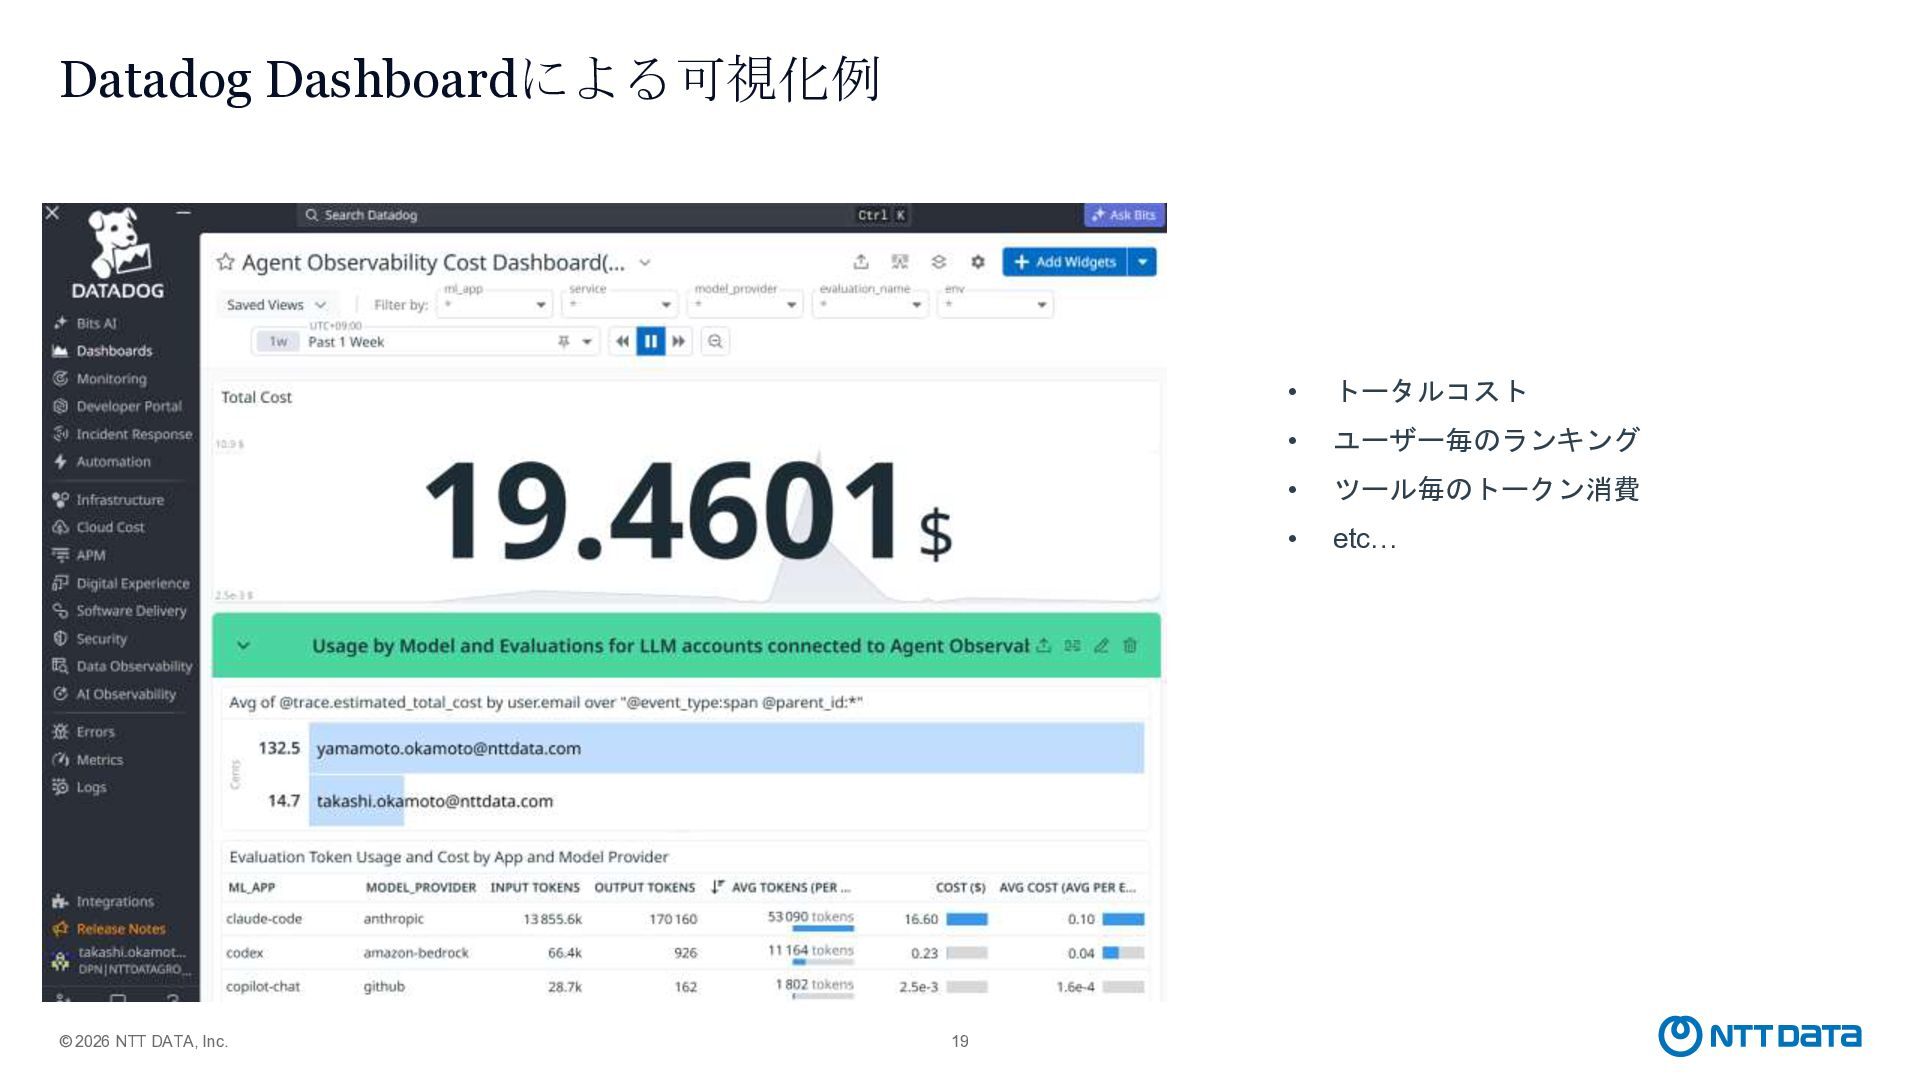Image resolution: width=1920 pixels, height=1080 pixels.
Task: Open the model_provider filter dropdown
Action: 747,303
